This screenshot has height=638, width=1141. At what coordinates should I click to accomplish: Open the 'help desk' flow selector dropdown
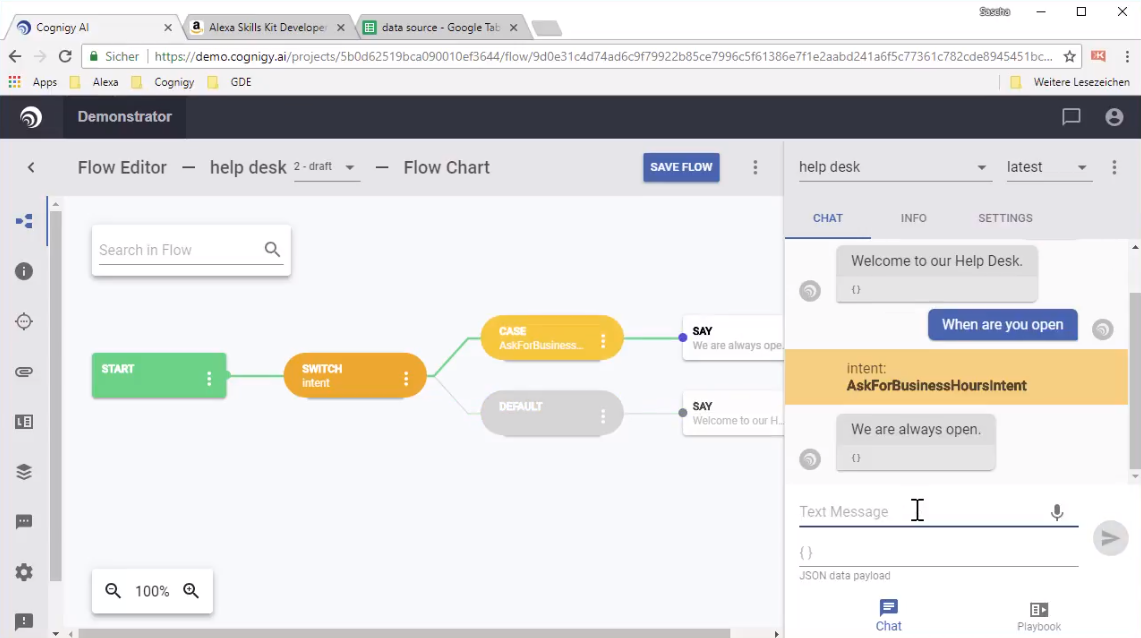click(893, 167)
